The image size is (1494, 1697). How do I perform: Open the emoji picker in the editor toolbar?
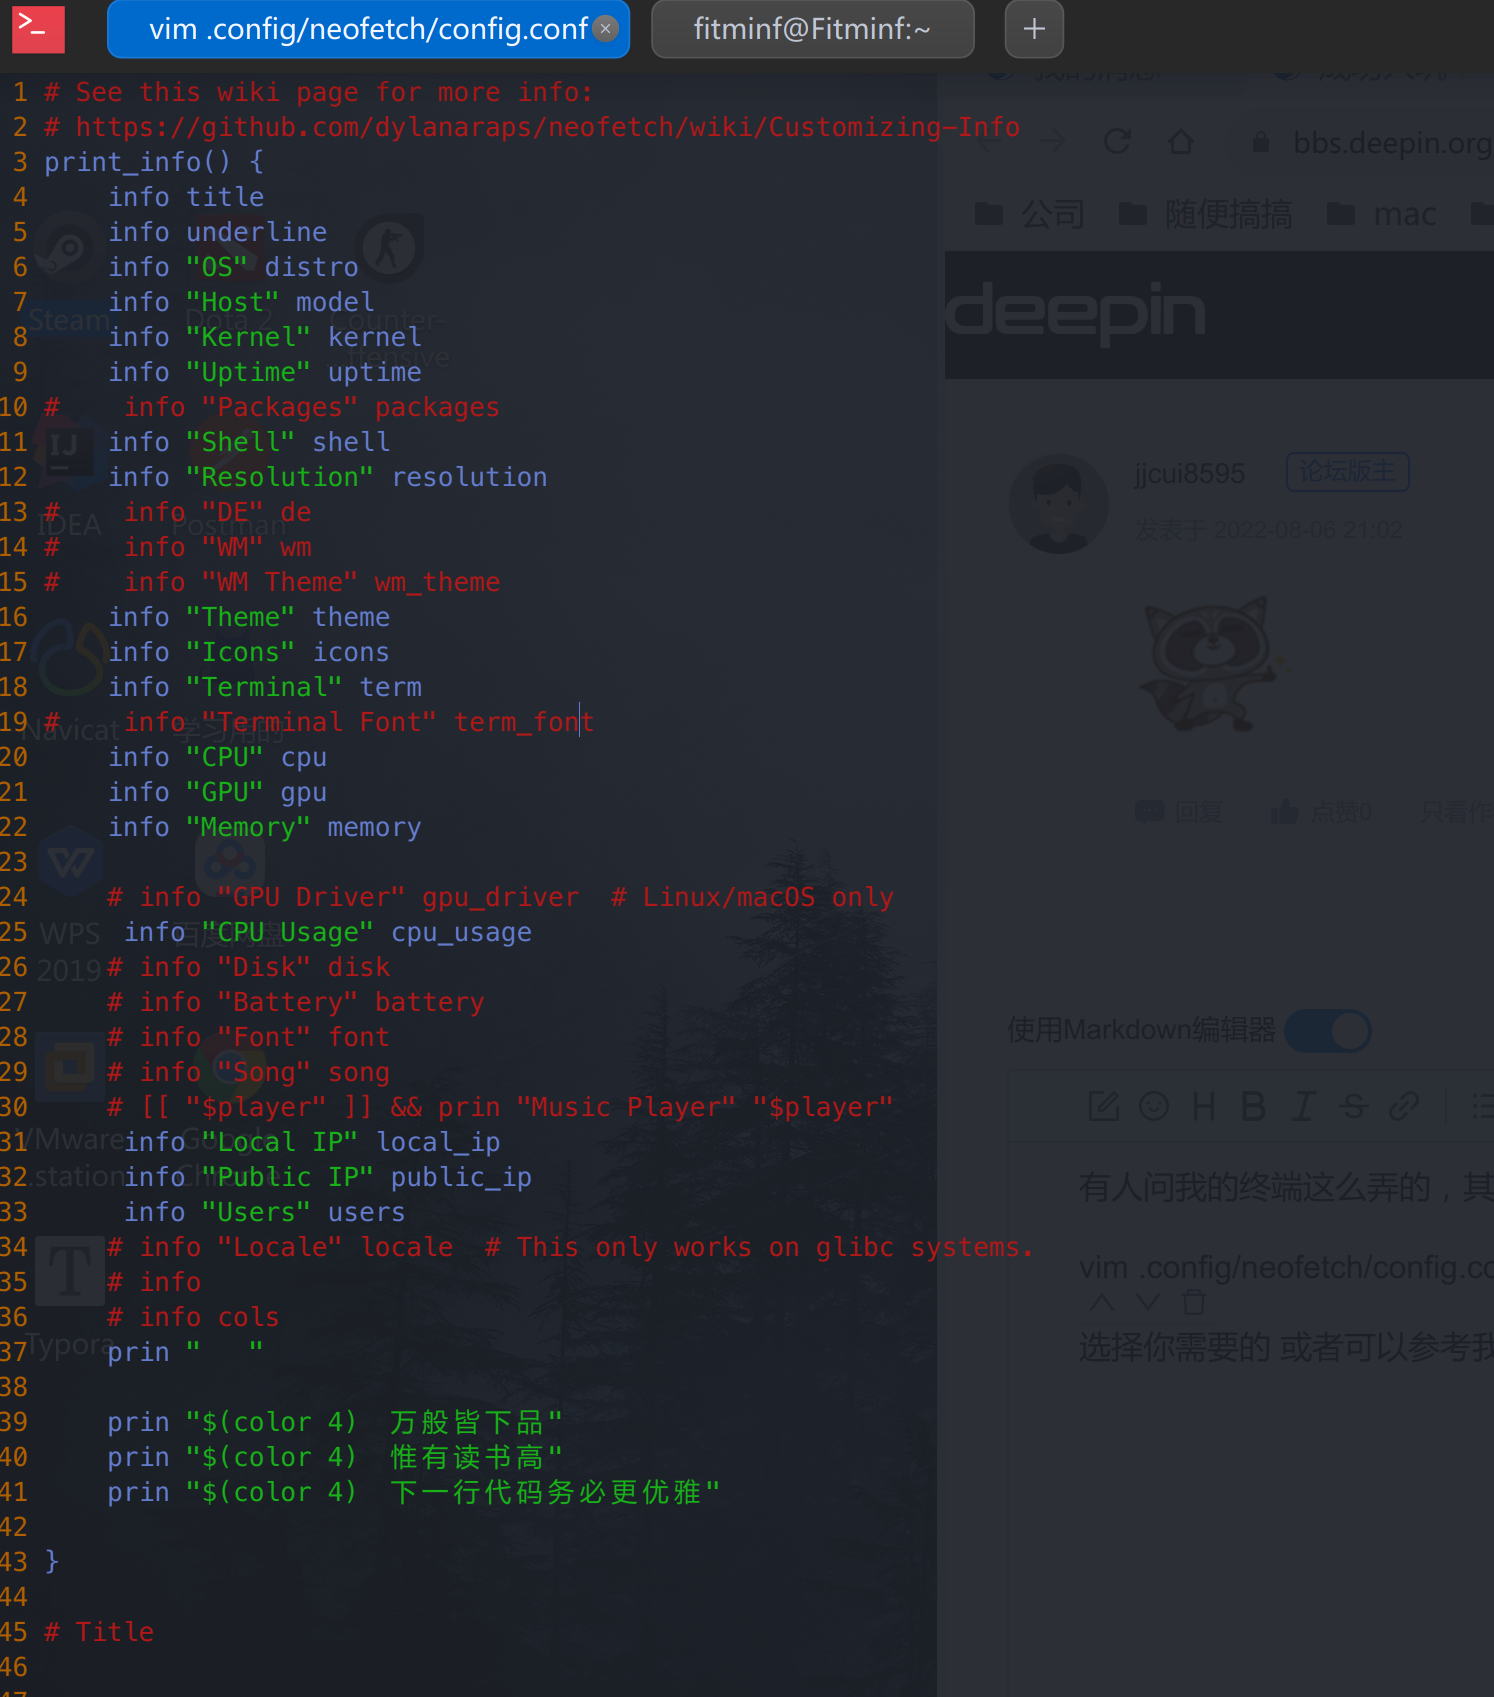(x=1154, y=1106)
